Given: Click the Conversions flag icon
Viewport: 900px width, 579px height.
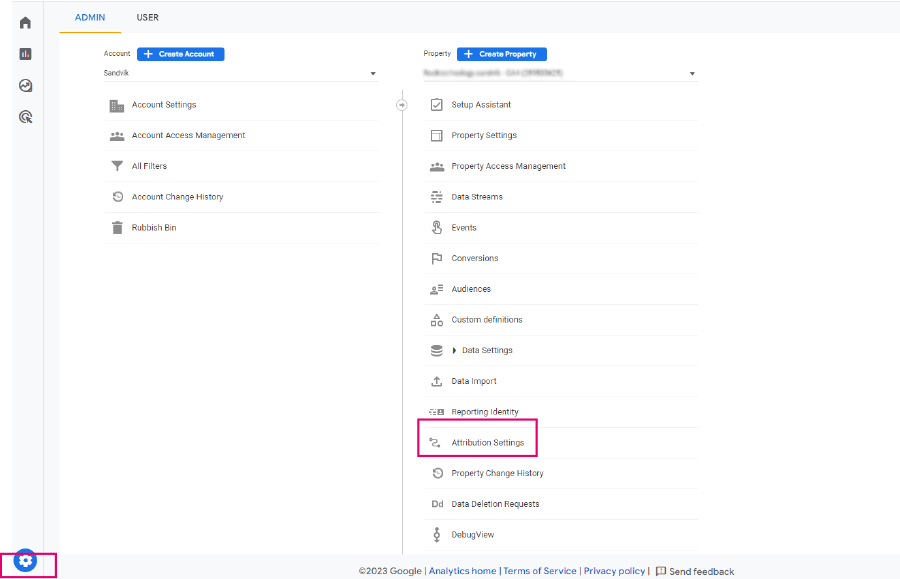Looking at the screenshot, I should [x=437, y=258].
